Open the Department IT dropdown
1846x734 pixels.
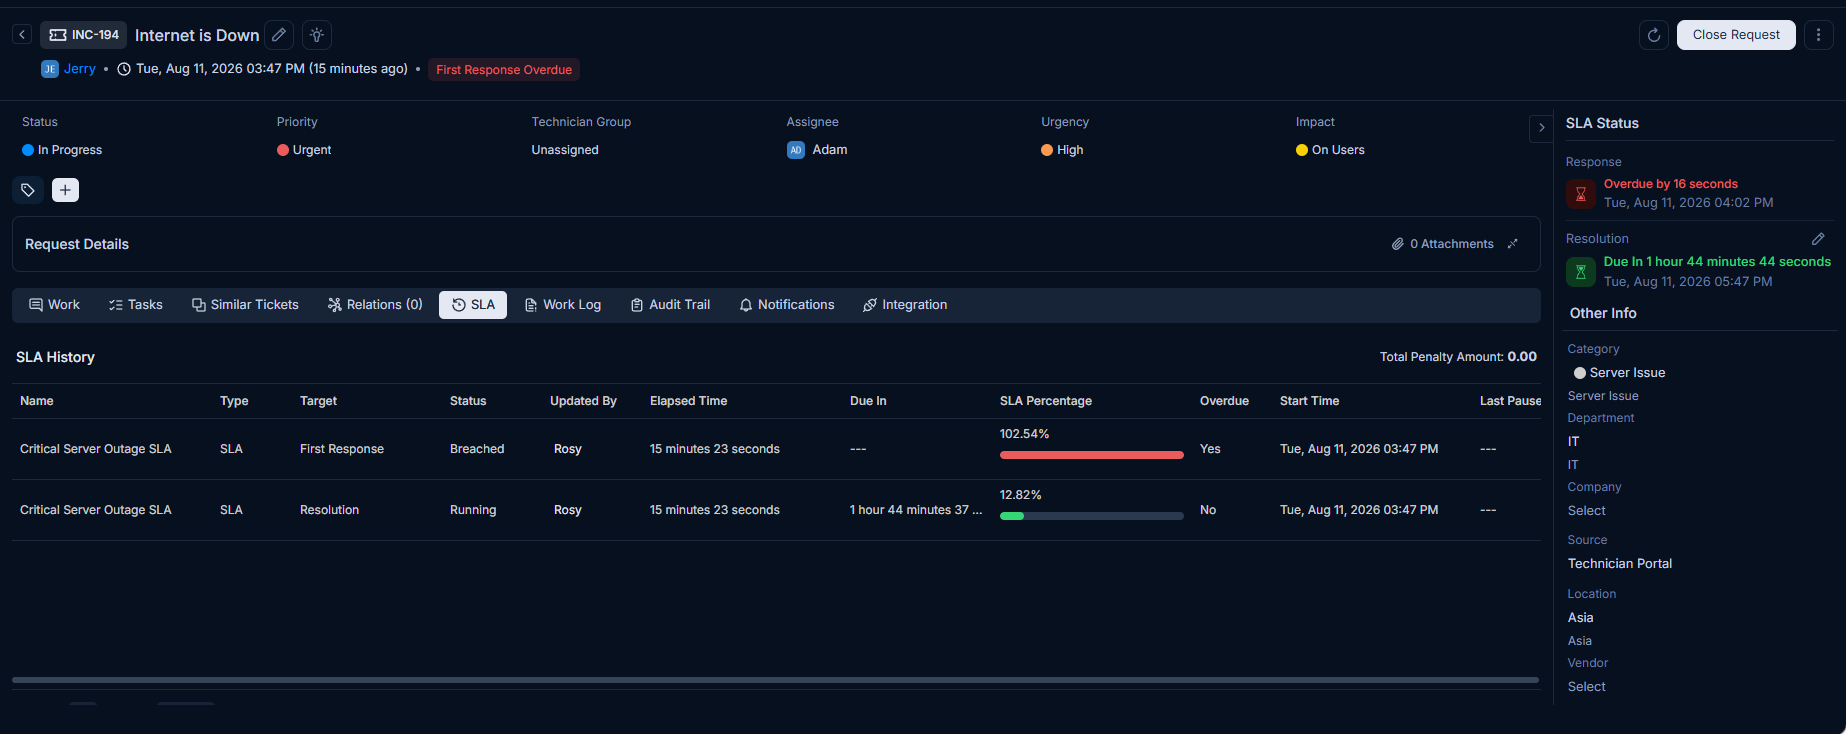pyautogui.click(x=1574, y=442)
